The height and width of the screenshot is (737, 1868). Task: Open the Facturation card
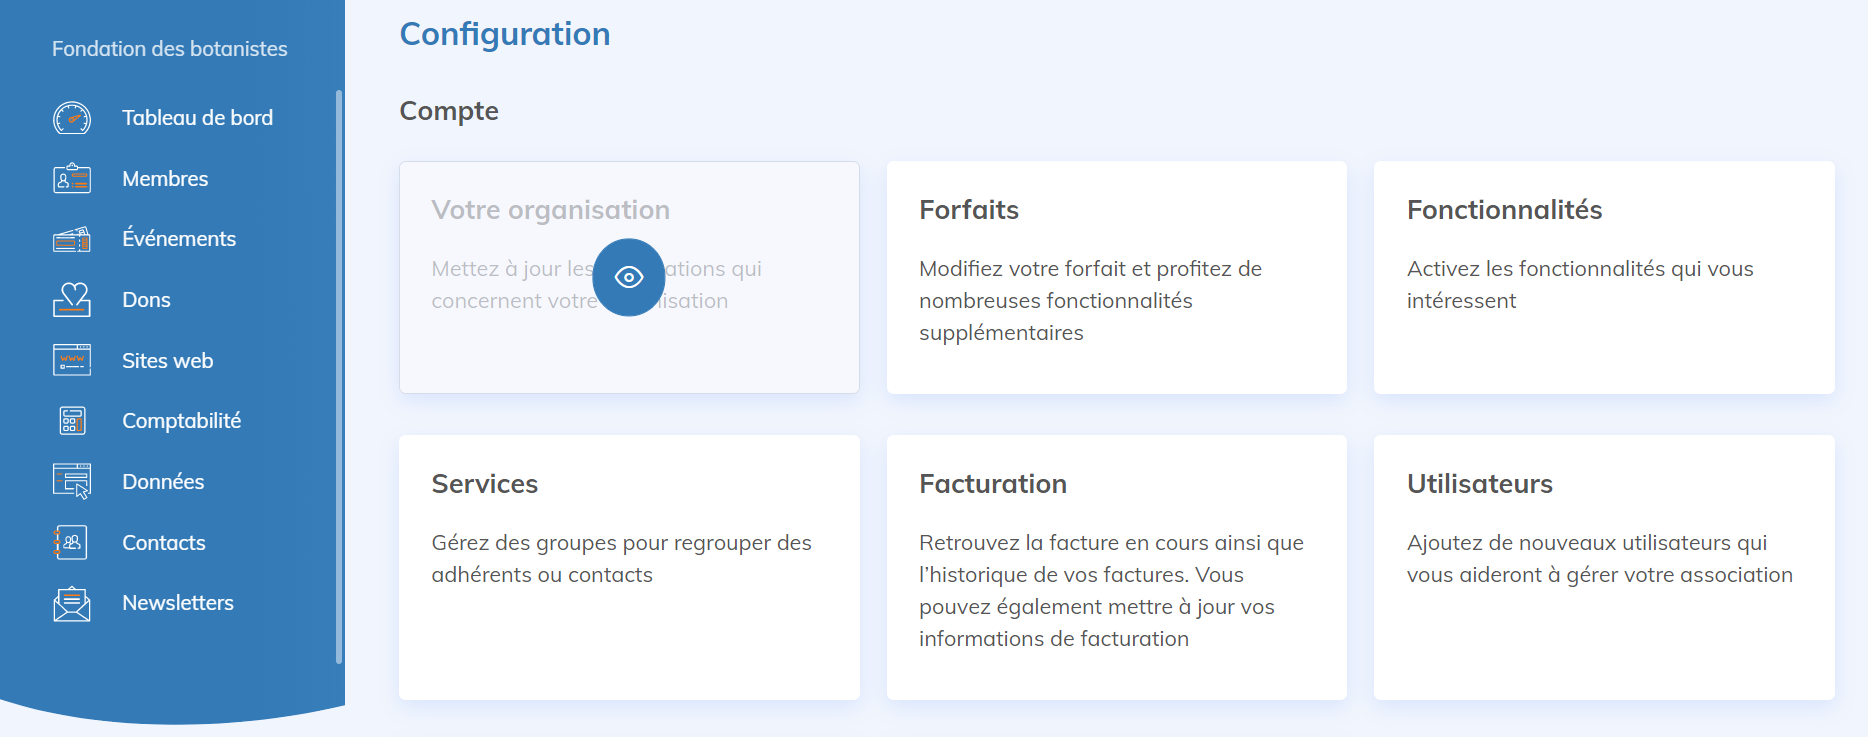(1116, 567)
